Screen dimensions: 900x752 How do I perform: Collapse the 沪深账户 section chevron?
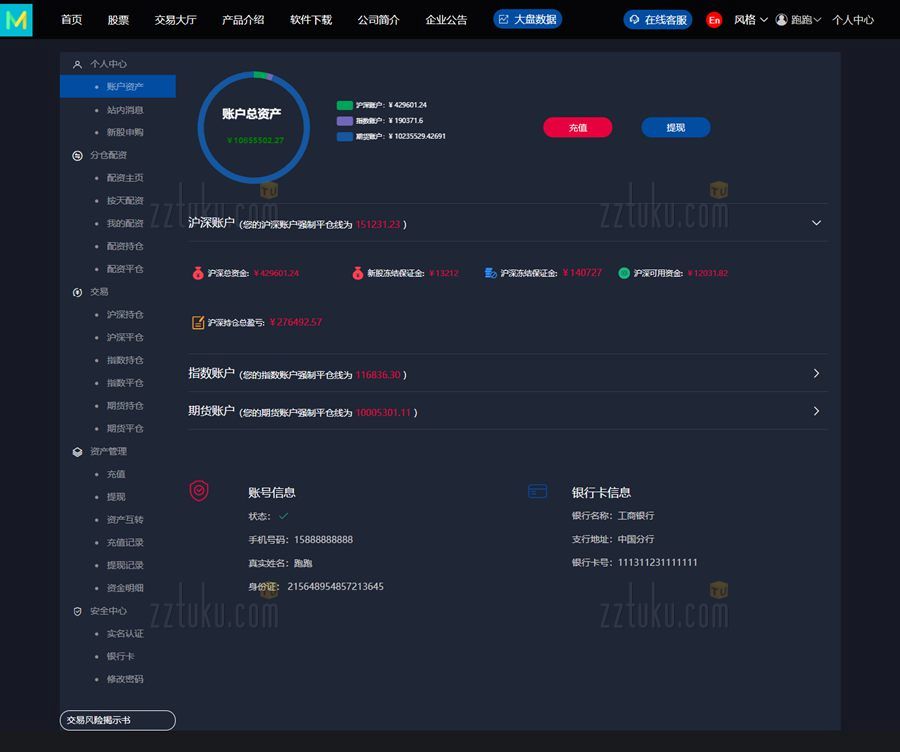pos(816,223)
